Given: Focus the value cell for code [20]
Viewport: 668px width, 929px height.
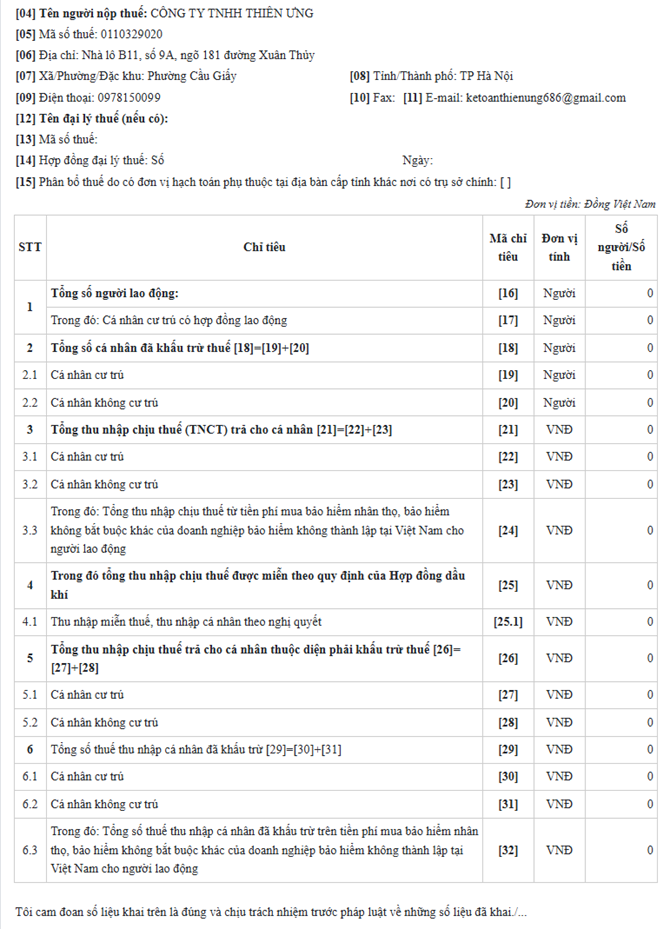Looking at the screenshot, I should 621,401.
